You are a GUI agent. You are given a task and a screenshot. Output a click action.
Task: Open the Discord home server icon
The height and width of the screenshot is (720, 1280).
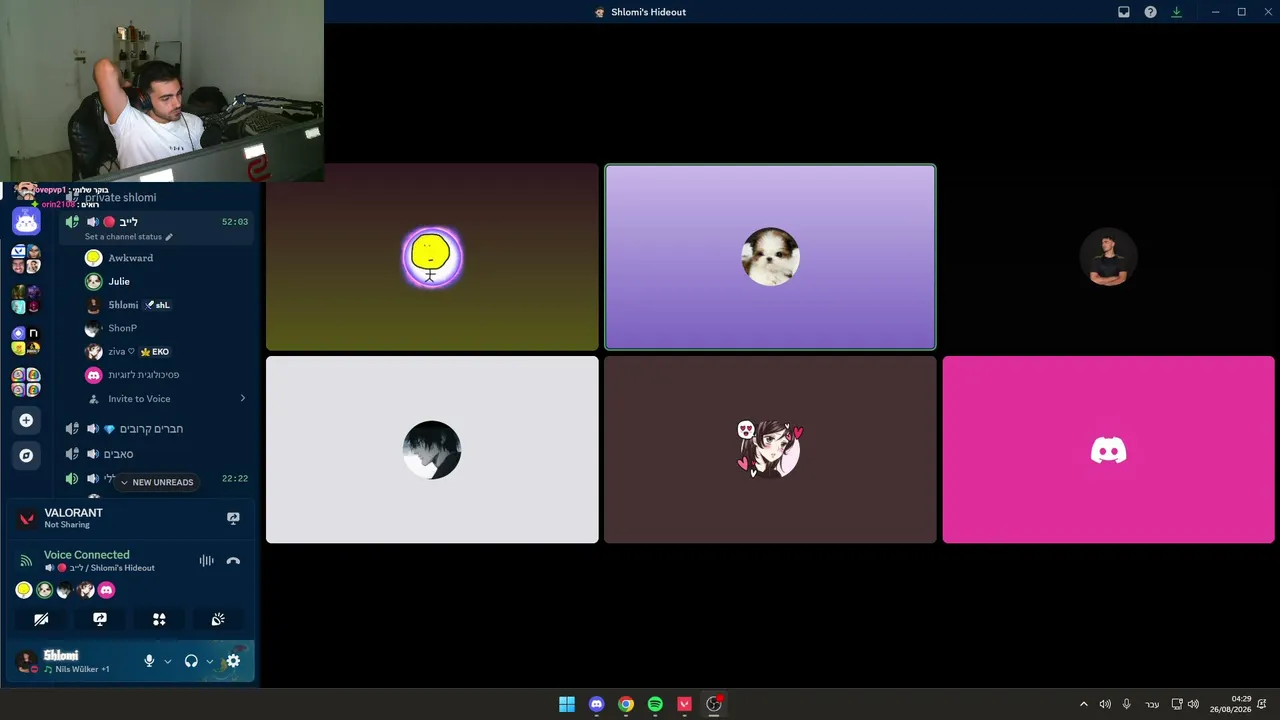[x=26, y=221]
